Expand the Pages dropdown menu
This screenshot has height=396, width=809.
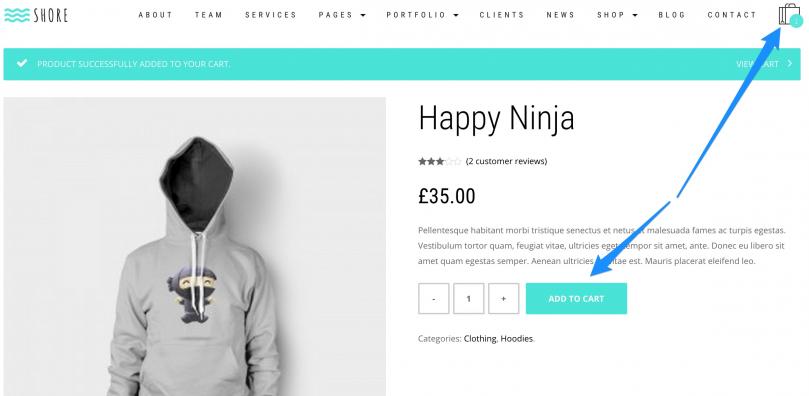pyautogui.click(x=342, y=15)
